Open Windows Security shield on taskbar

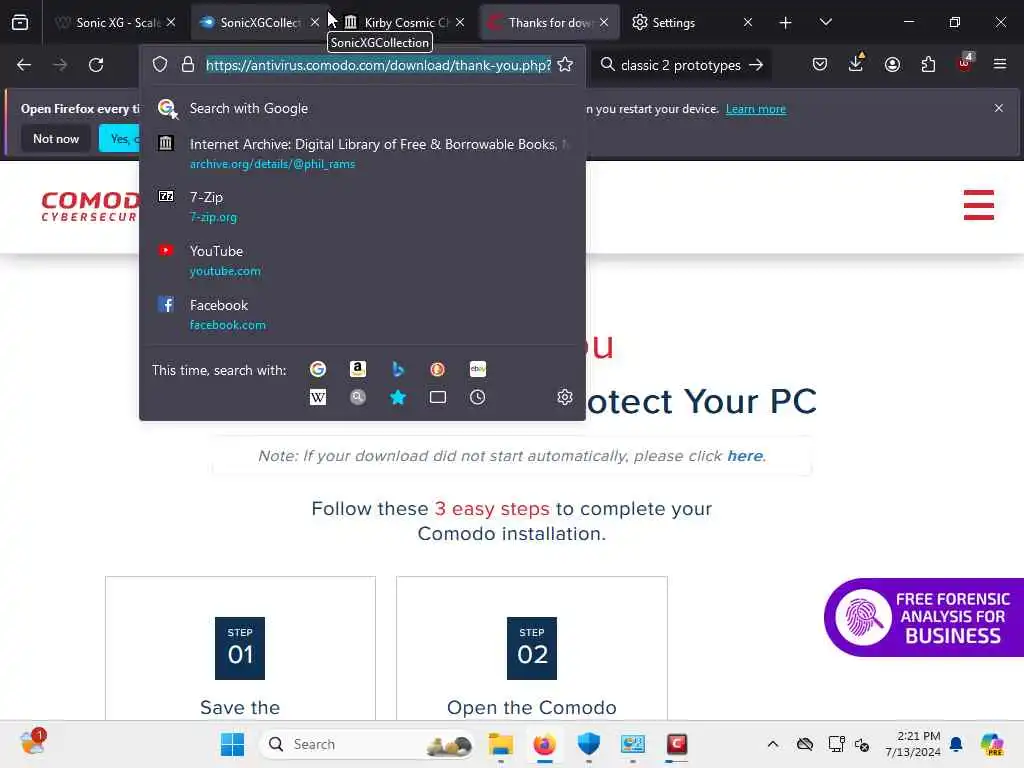pyautogui.click(x=588, y=744)
